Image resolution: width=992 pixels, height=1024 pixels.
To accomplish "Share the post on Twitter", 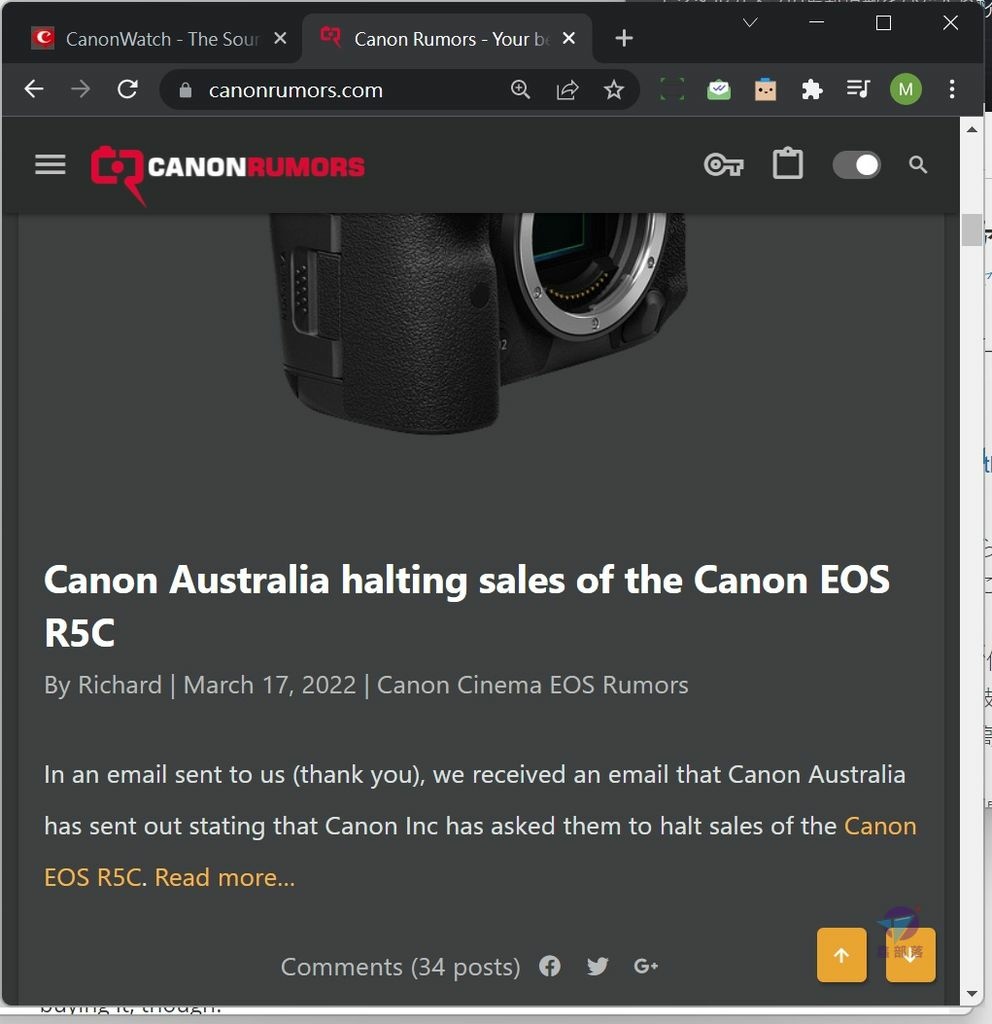I will (598, 966).
